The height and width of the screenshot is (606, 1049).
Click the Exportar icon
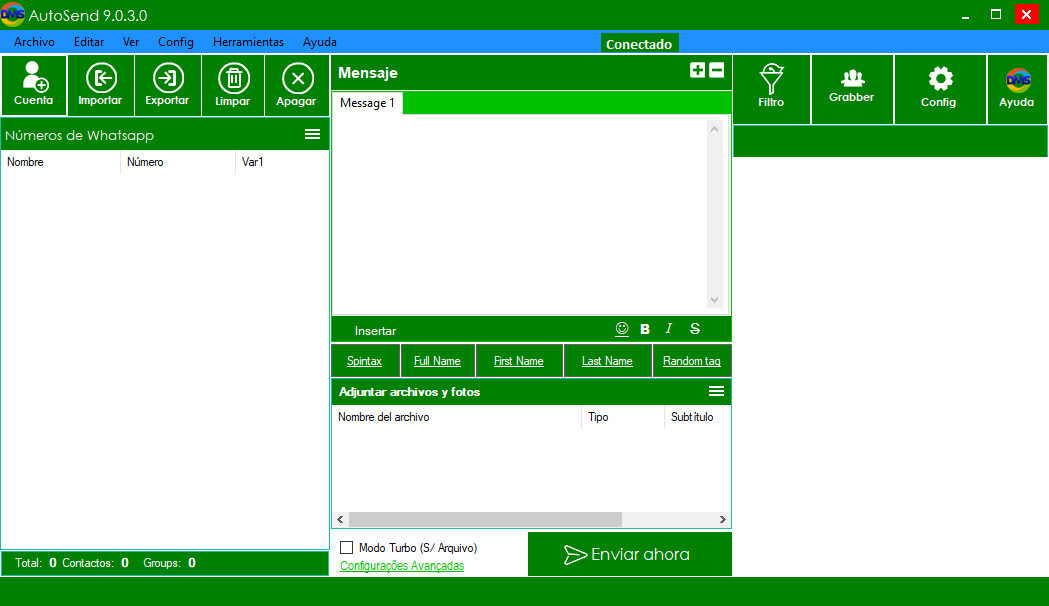tap(167, 85)
